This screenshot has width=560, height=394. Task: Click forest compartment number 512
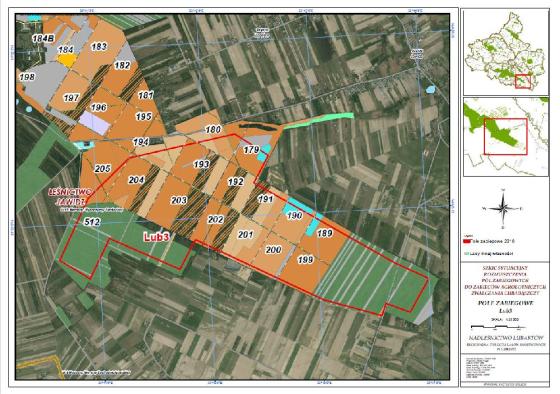(92, 222)
